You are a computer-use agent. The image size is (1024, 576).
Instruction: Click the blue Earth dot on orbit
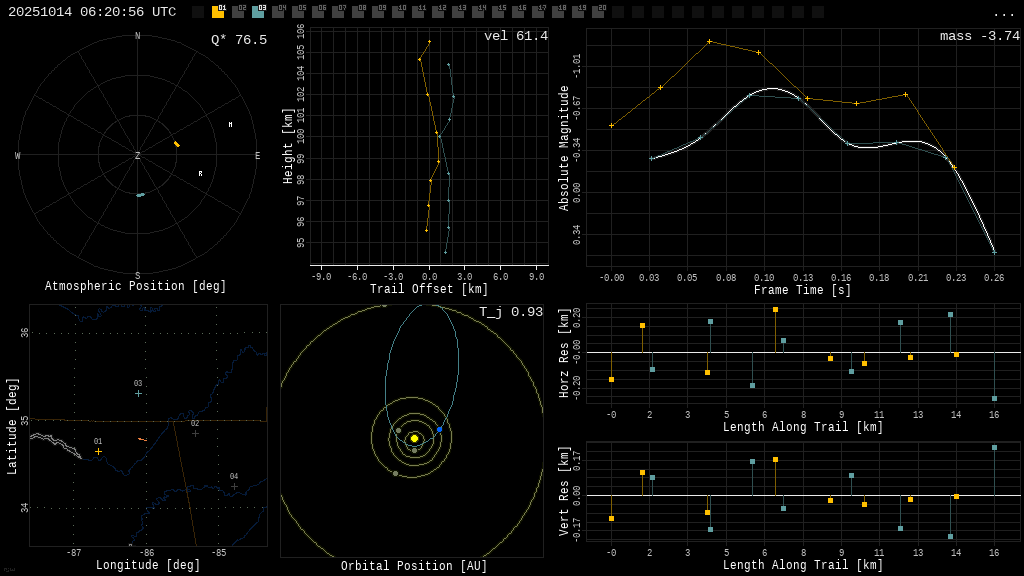click(439, 429)
